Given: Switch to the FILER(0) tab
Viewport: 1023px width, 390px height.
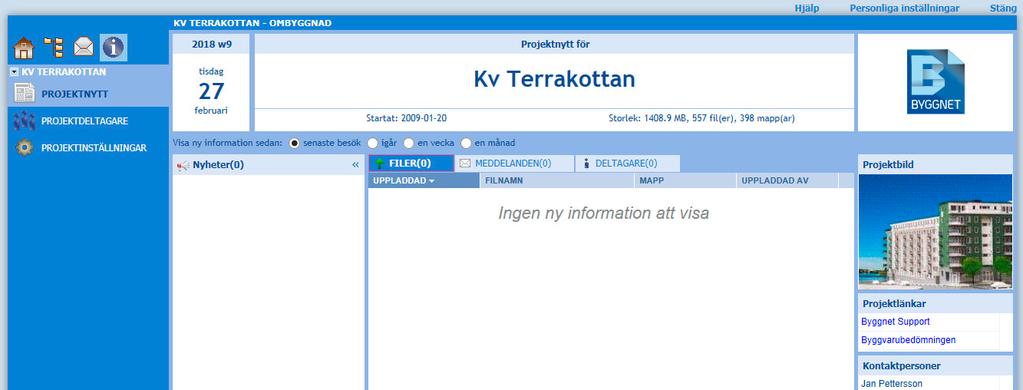Looking at the screenshot, I should coord(411,163).
